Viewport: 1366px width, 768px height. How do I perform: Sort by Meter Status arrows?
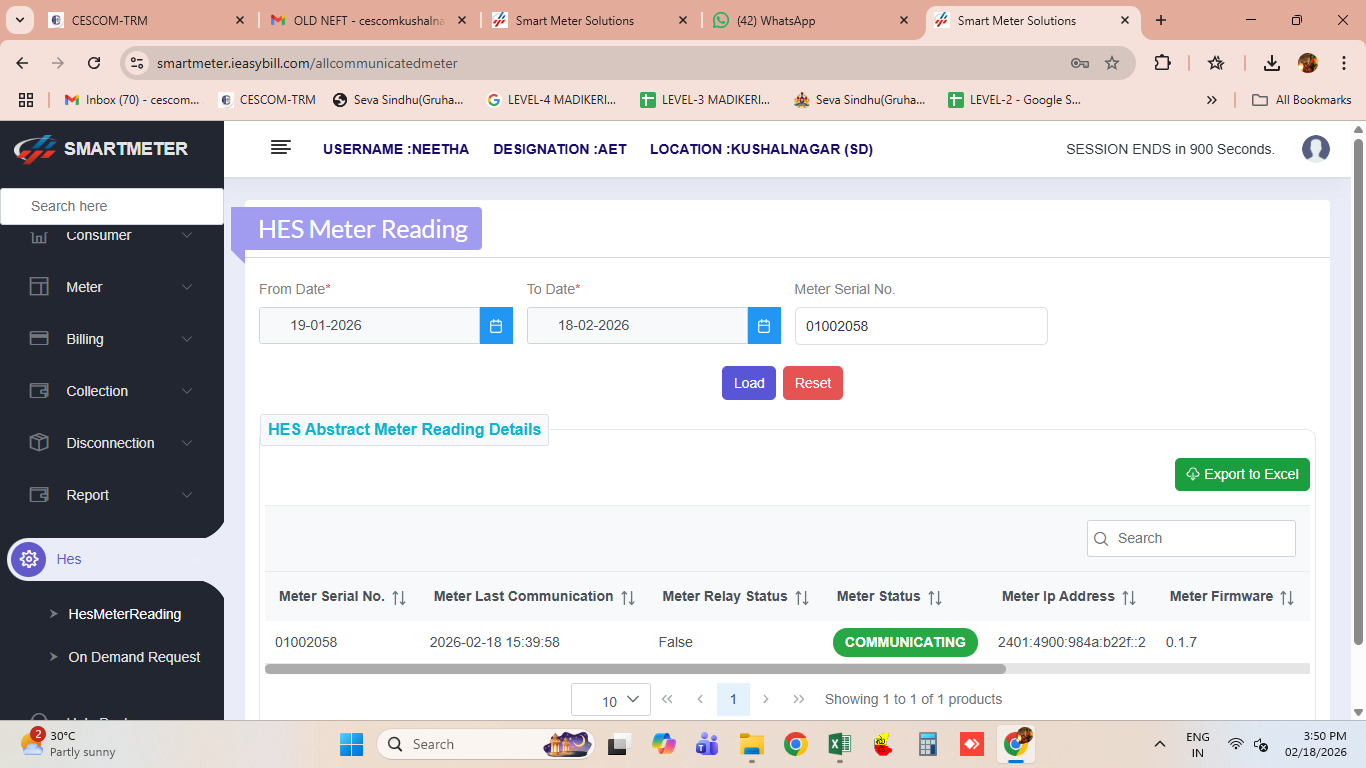point(935,597)
